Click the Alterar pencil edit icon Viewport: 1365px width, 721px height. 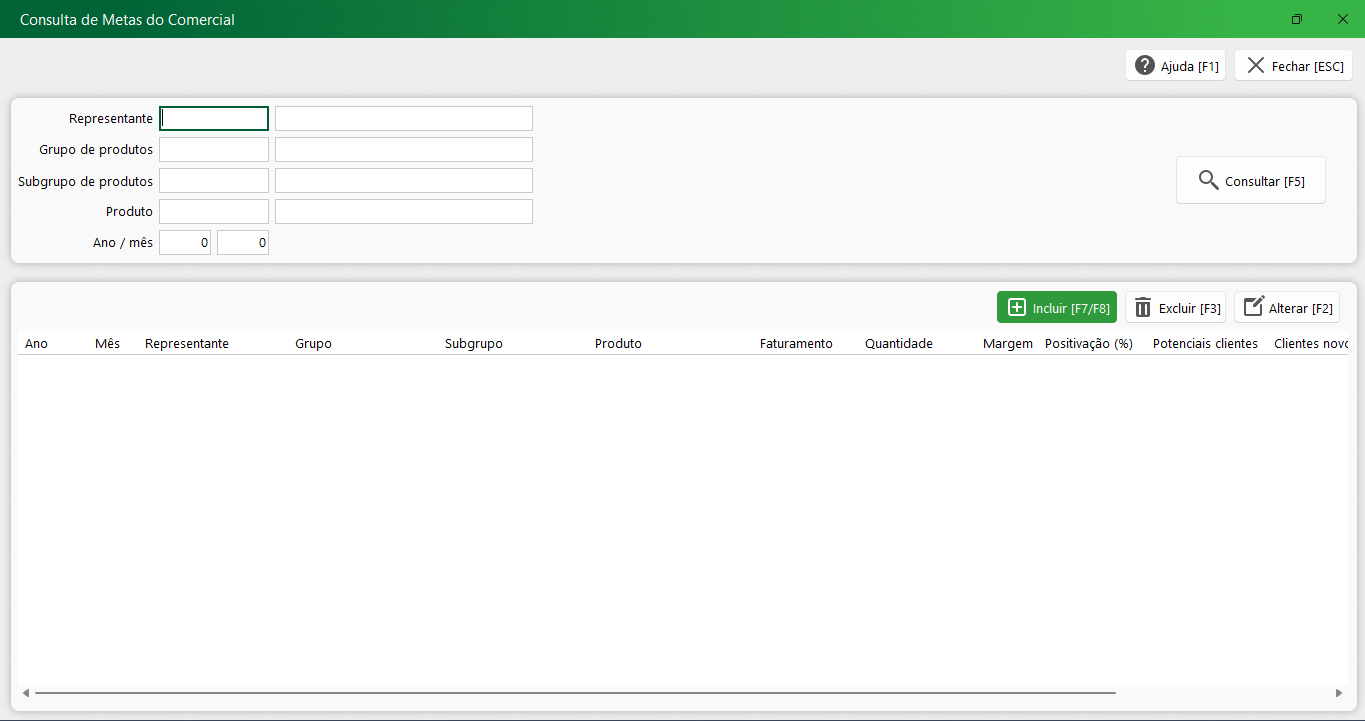point(1253,308)
